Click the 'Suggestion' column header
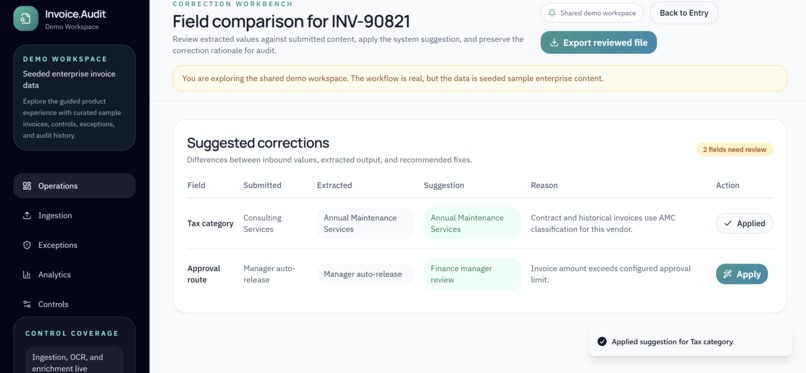This screenshot has width=806, height=373. click(444, 185)
